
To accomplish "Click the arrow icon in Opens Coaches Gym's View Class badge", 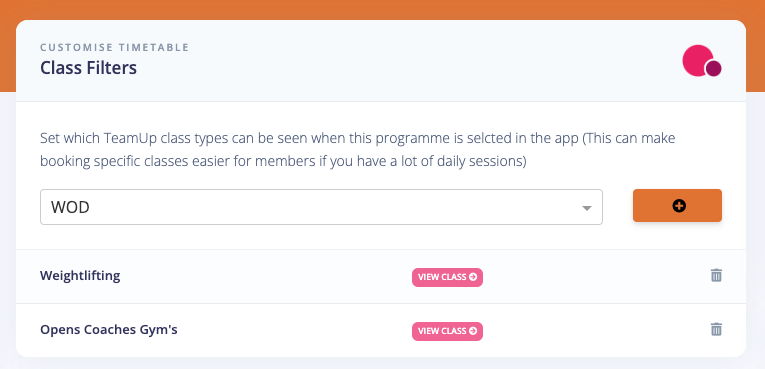I will tap(473, 330).
